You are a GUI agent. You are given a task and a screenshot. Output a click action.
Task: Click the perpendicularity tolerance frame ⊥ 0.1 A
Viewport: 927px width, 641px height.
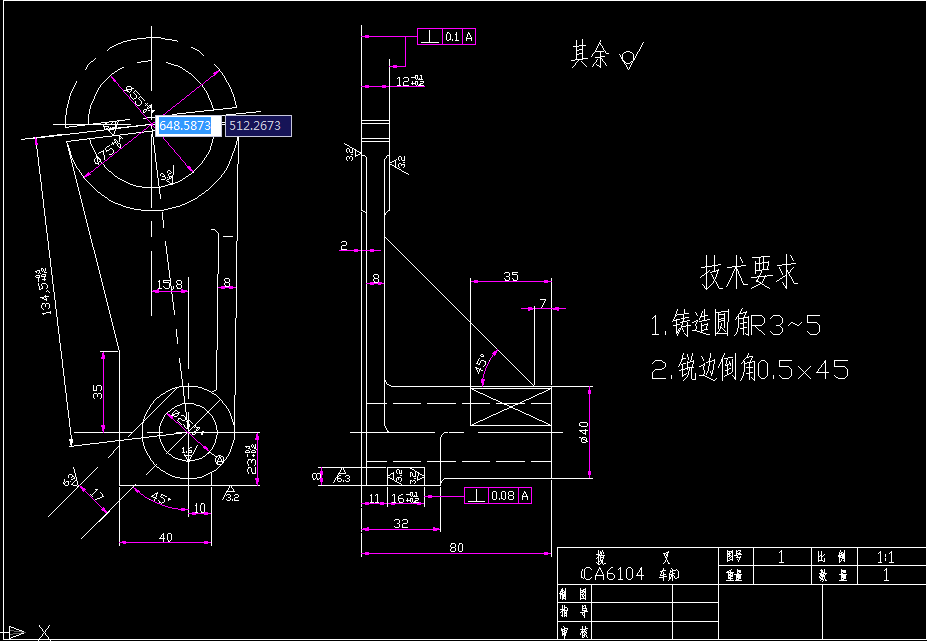445,36
